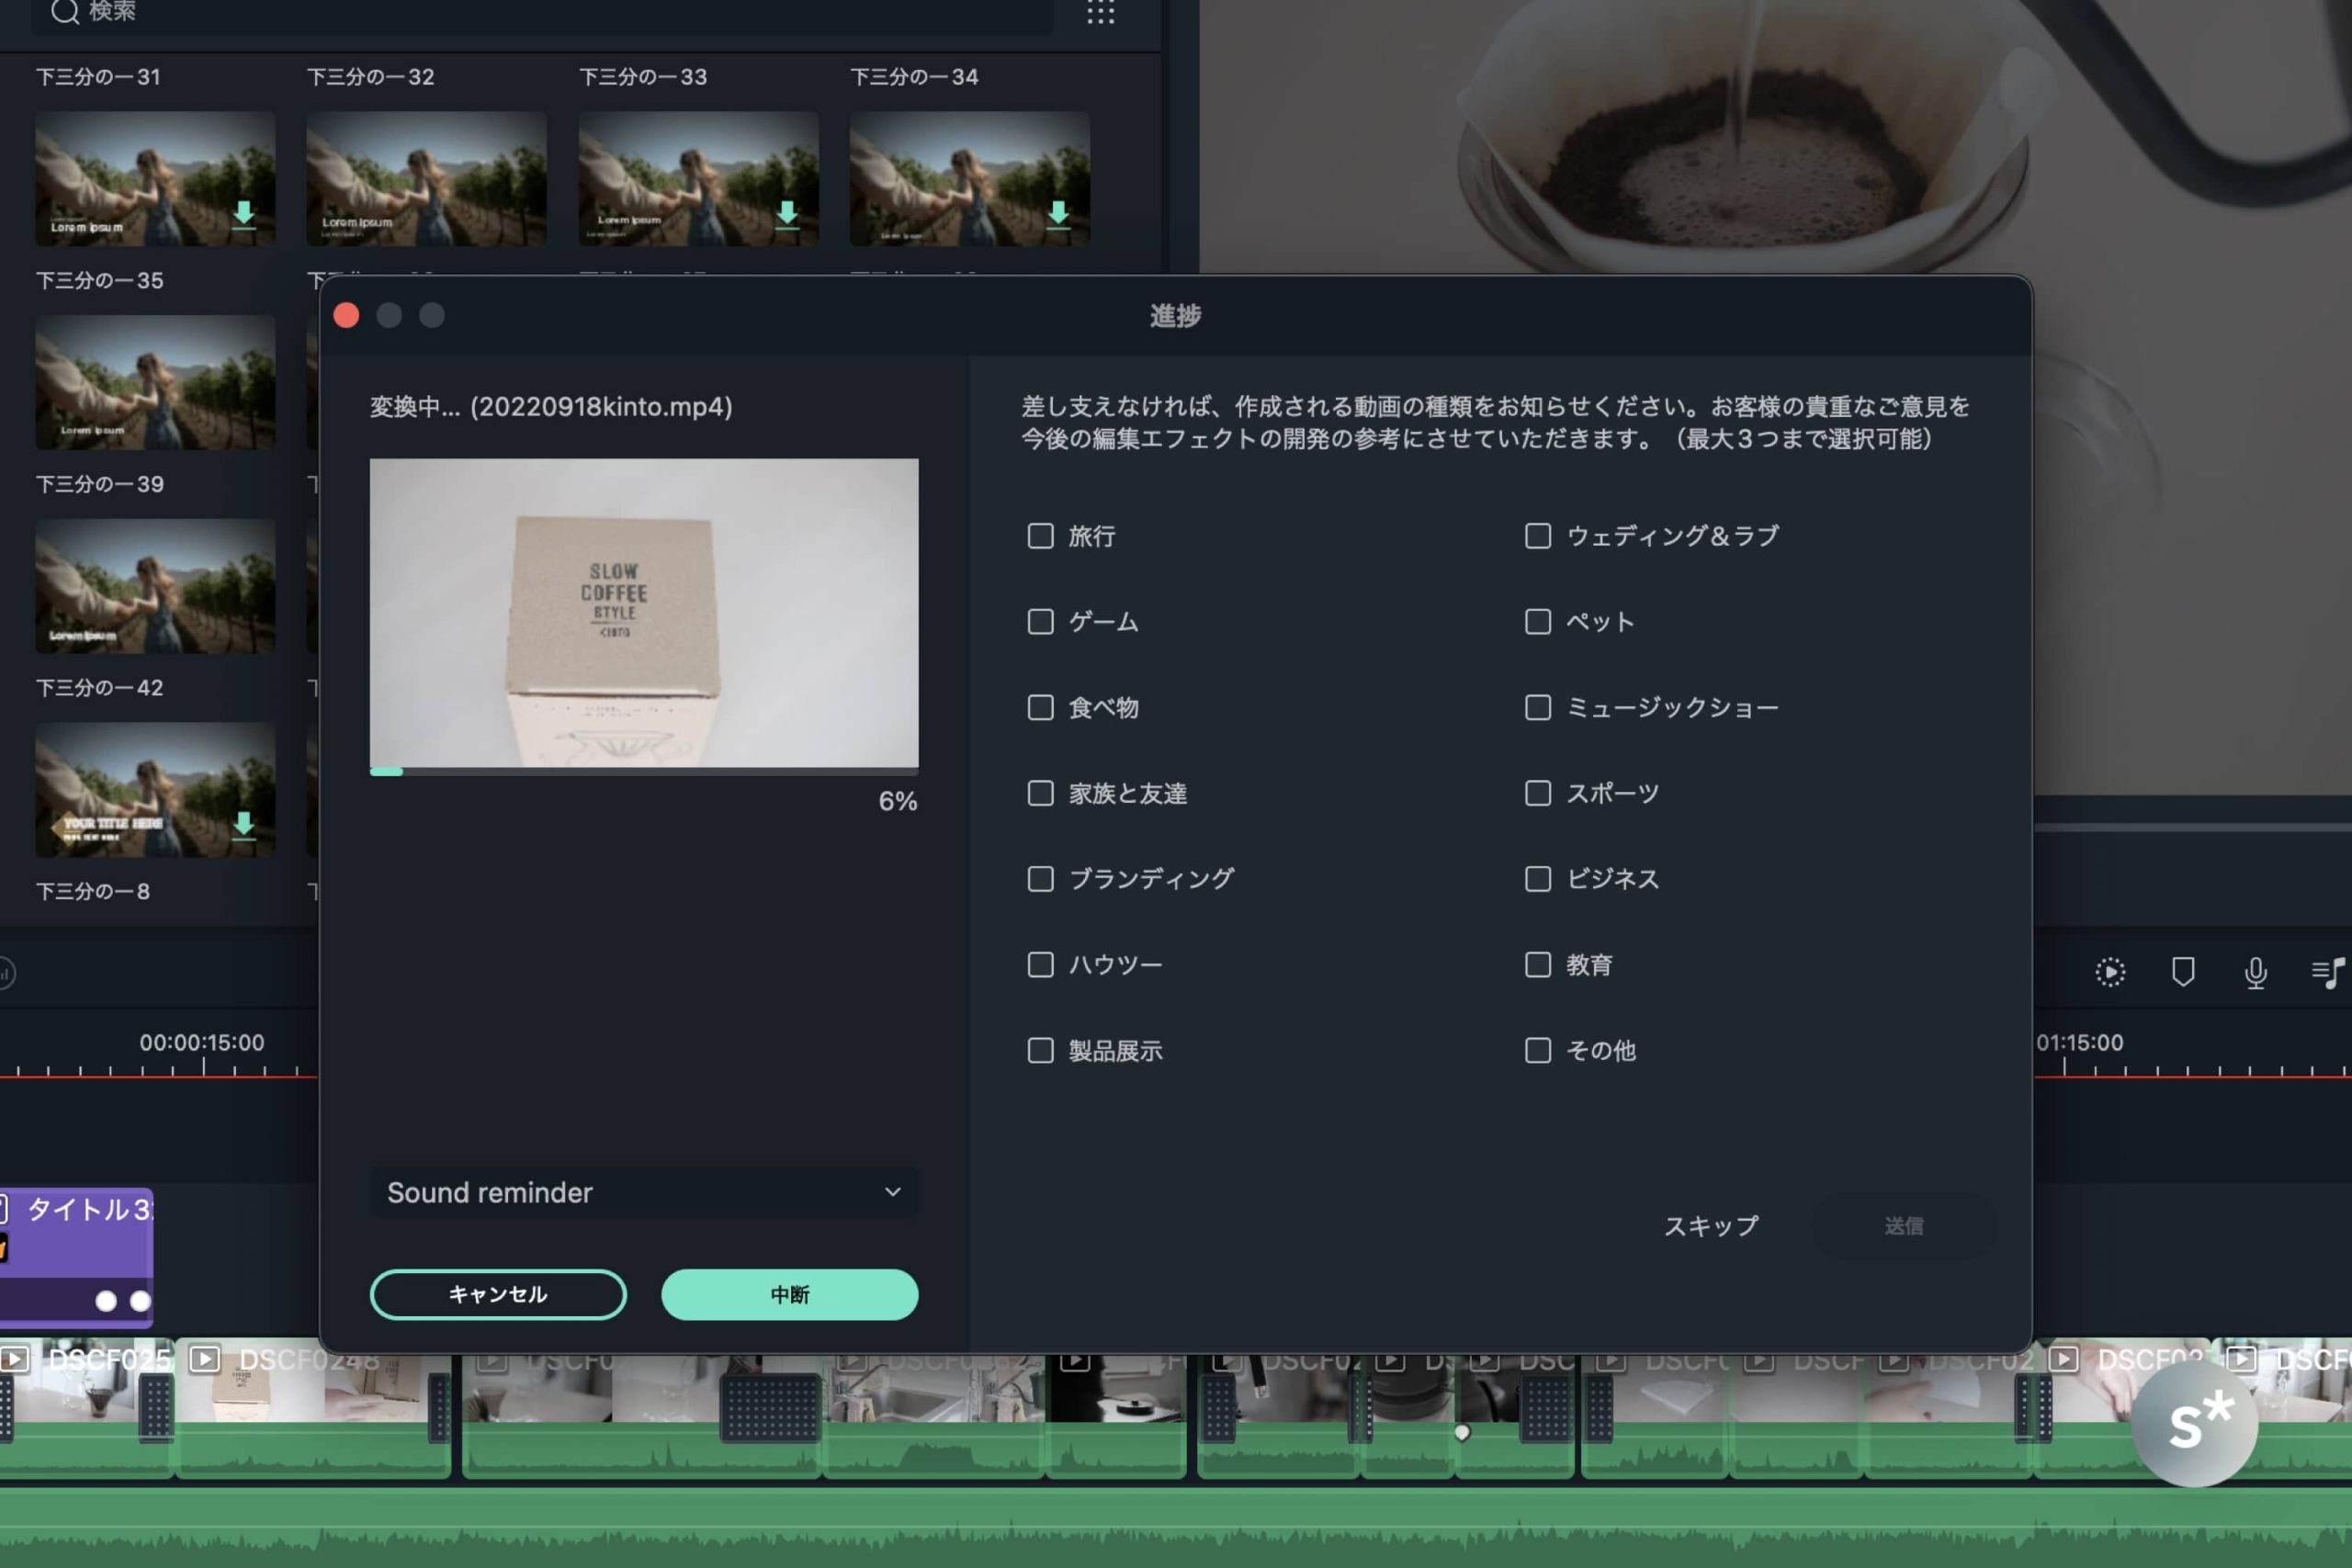Tick the 製品展示 checkbox
This screenshot has height=1568, width=2352.
1040,1050
